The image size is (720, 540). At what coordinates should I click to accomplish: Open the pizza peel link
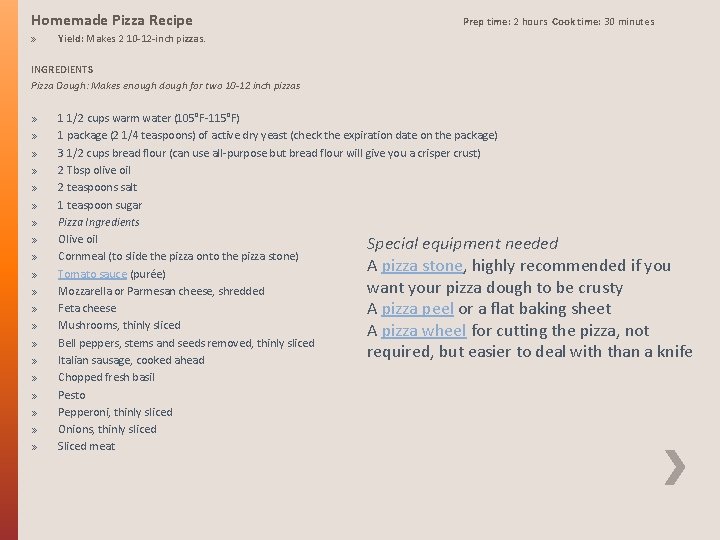click(x=417, y=309)
